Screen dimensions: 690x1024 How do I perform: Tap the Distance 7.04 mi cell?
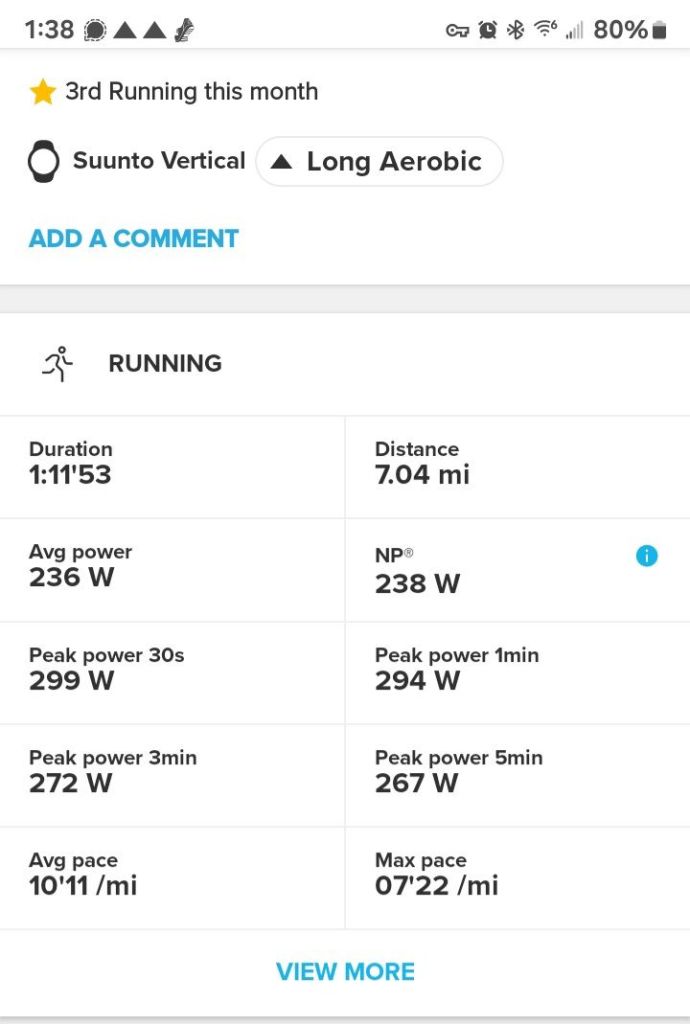(517, 464)
